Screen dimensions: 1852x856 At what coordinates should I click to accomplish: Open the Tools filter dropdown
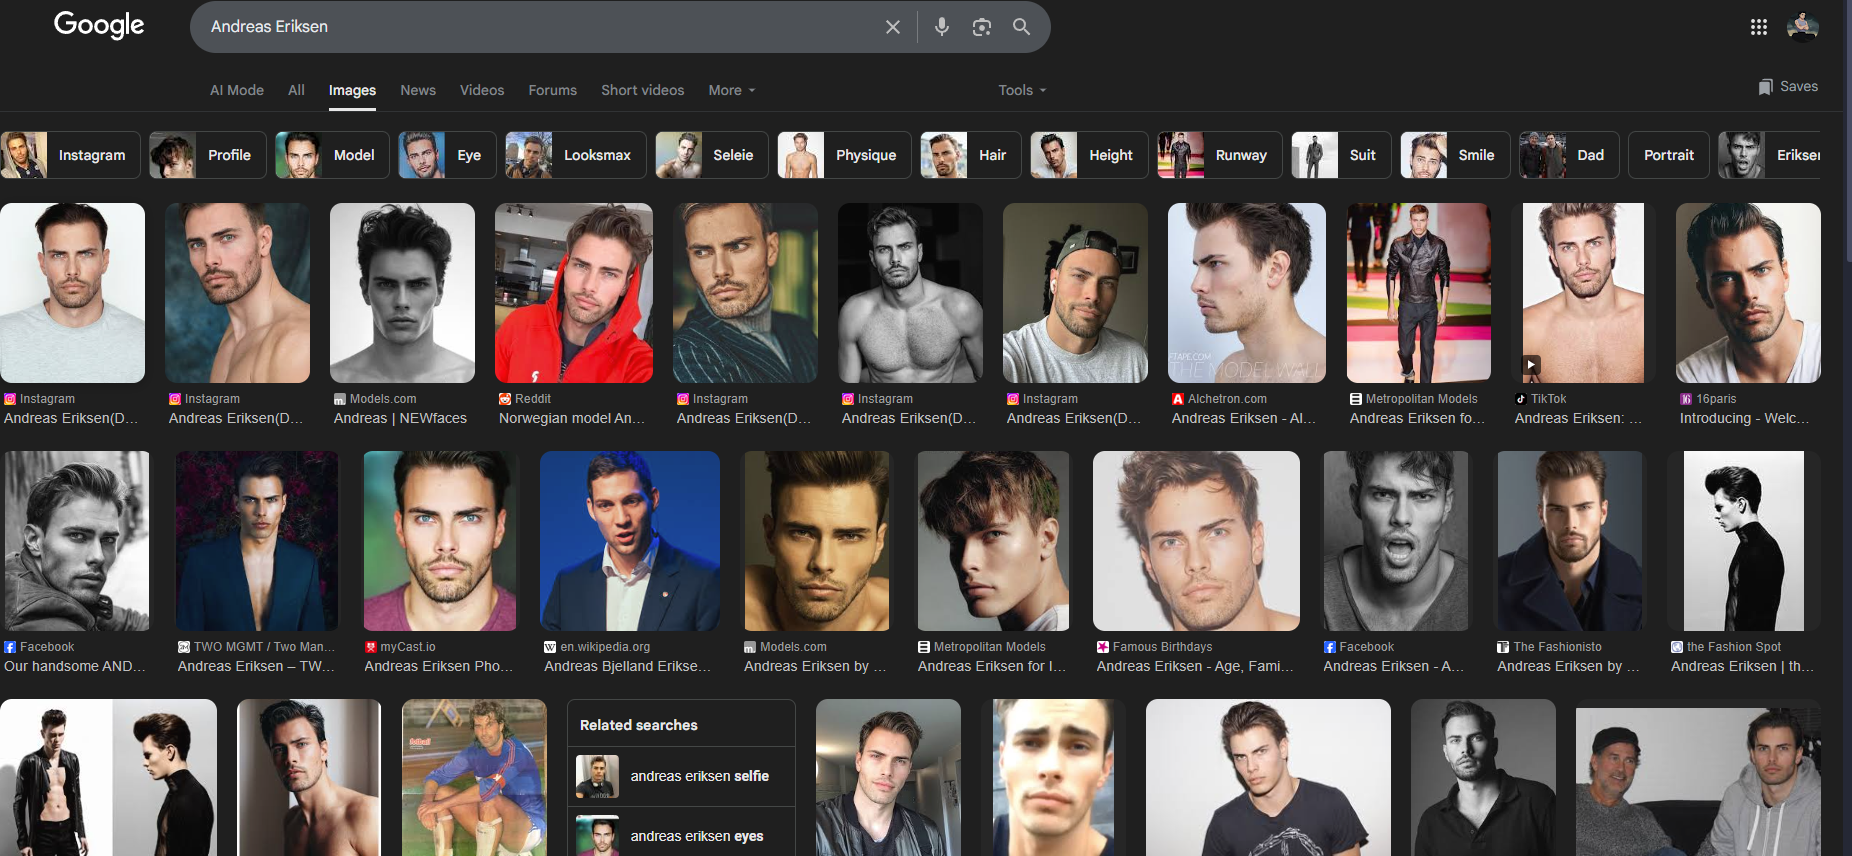click(x=1021, y=90)
